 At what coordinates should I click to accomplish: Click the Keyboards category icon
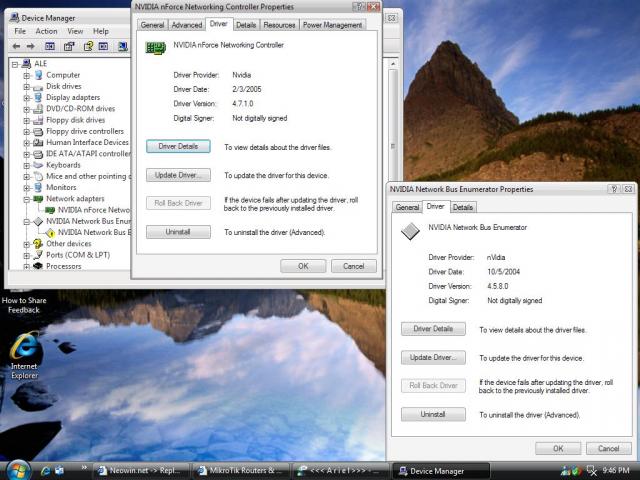point(38,165)
